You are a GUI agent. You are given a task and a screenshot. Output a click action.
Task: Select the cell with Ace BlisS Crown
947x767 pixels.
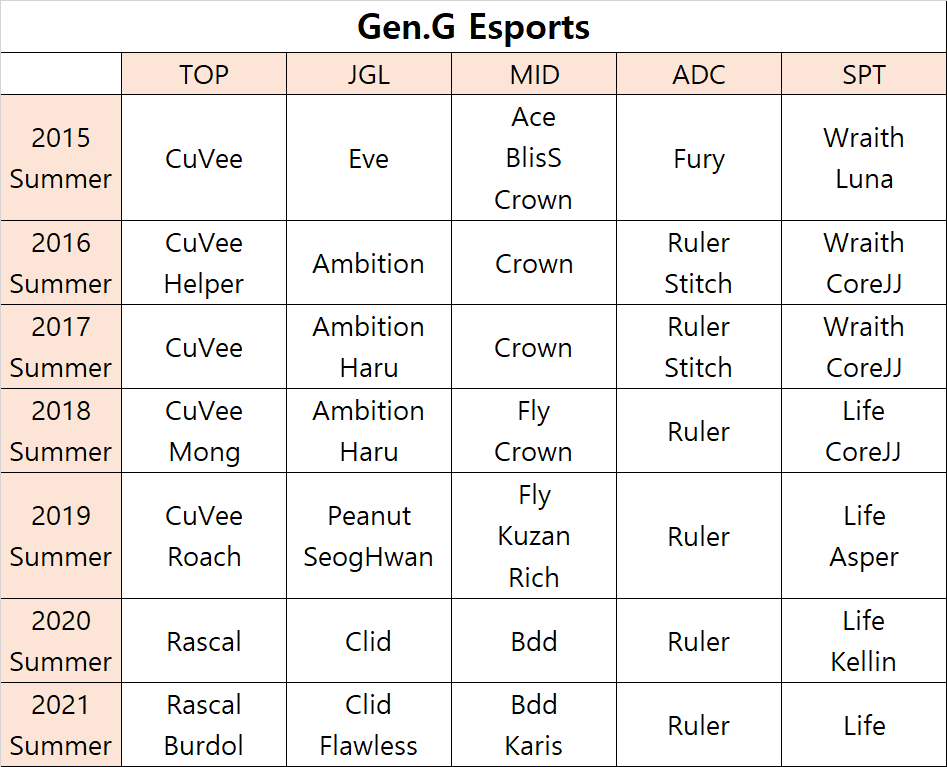pyautogui.click(x=534, y=158)
